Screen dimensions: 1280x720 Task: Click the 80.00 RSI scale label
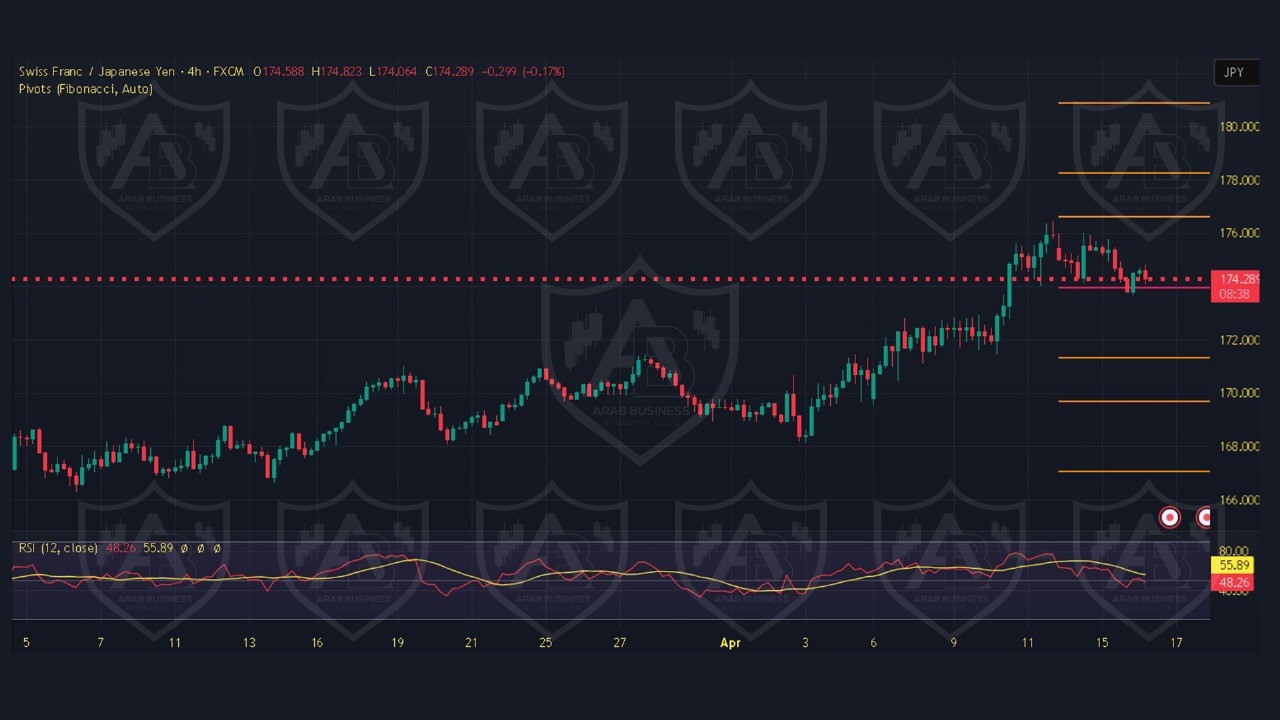[1234, 551]
